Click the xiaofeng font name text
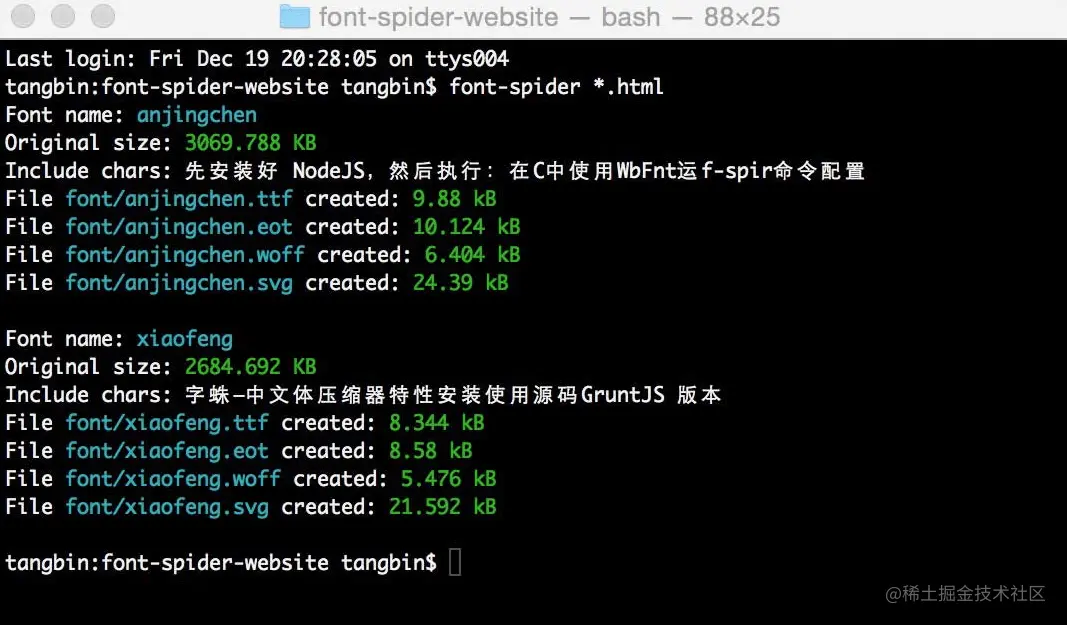The width and height of the screenshot is (1067, 625). 184,339
